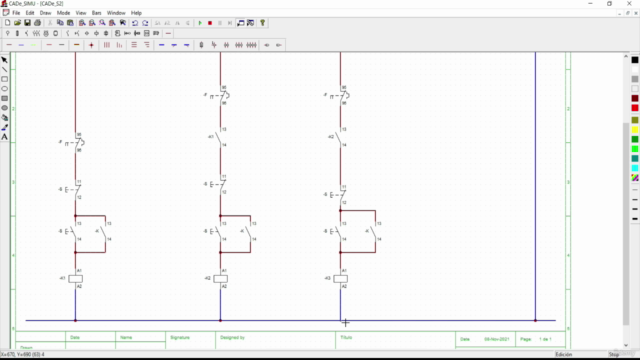
Task: Click the single red dash in second toolbar
Action: point(168,33)
